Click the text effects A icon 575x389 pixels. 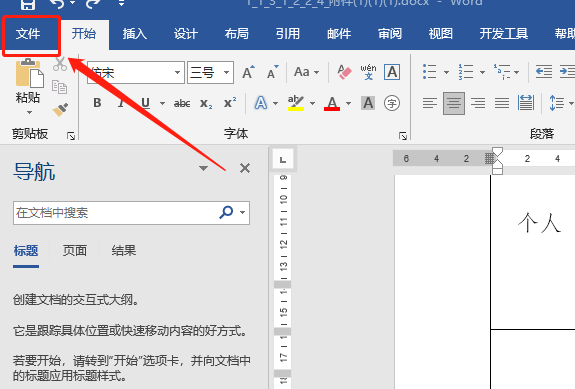coord(261,103)
